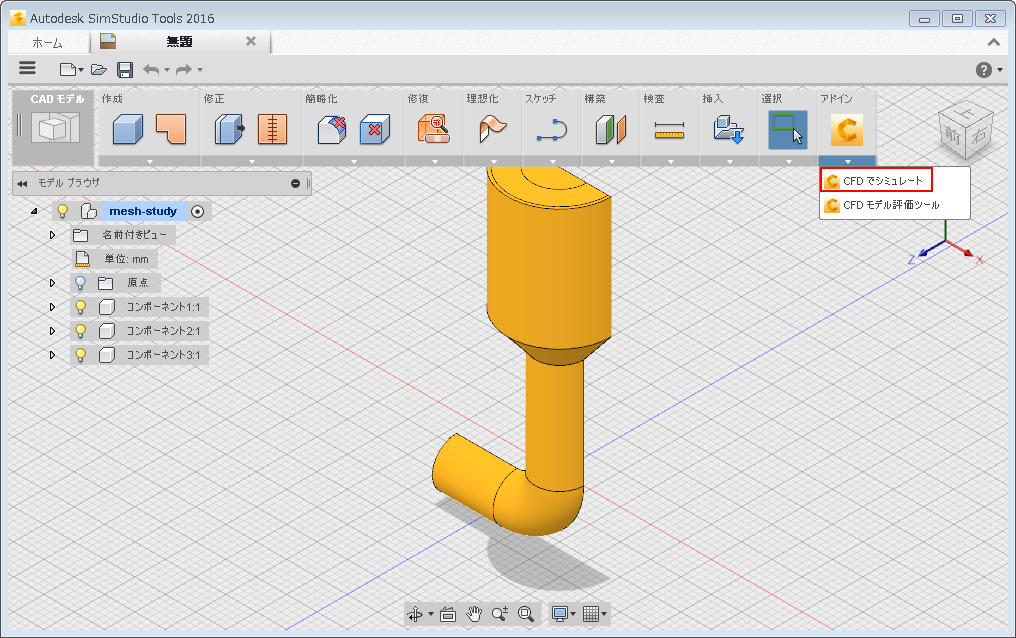Screen dimensions: 1016x638
Task: Select the orange L-shaped tool in 作成
Action: tap(170, 129)
